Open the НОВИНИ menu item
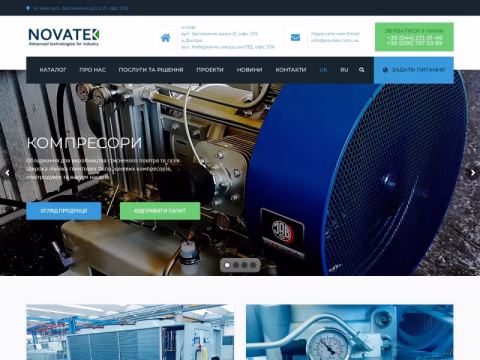The width and height of the screenshot is (480, 360). point(249,70)
